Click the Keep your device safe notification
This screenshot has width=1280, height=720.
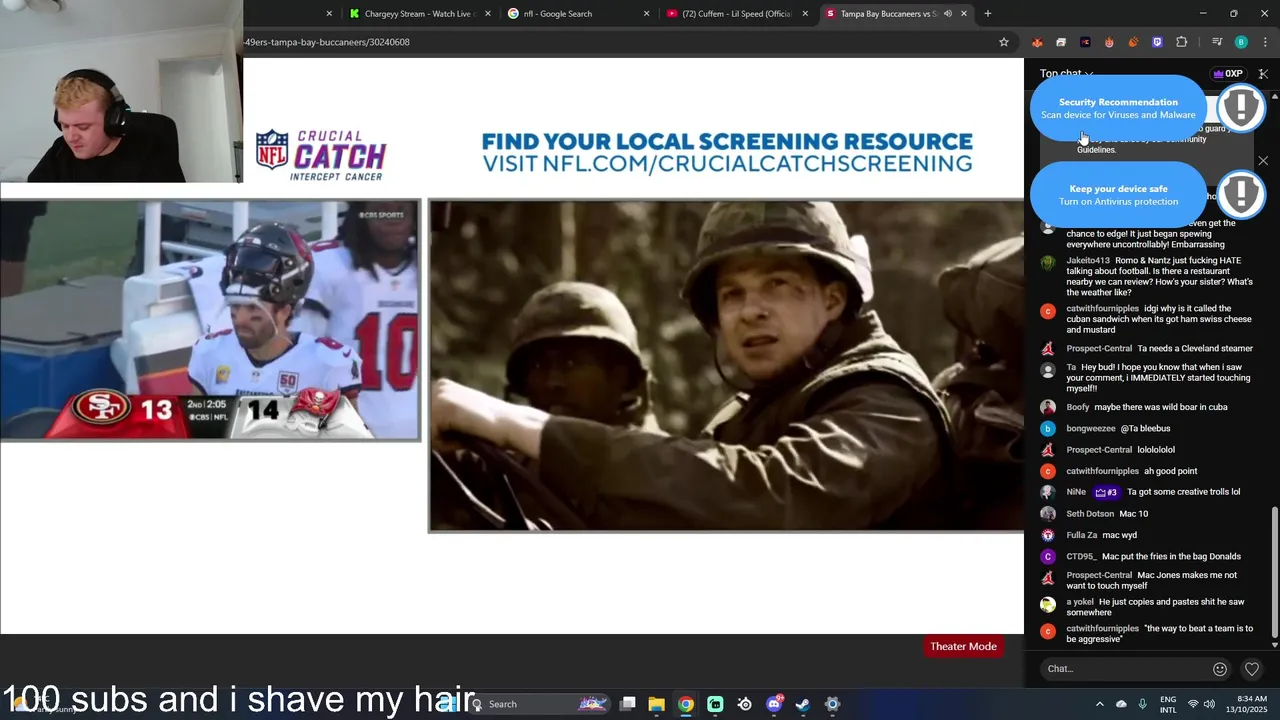click(x=1118, y=195)
